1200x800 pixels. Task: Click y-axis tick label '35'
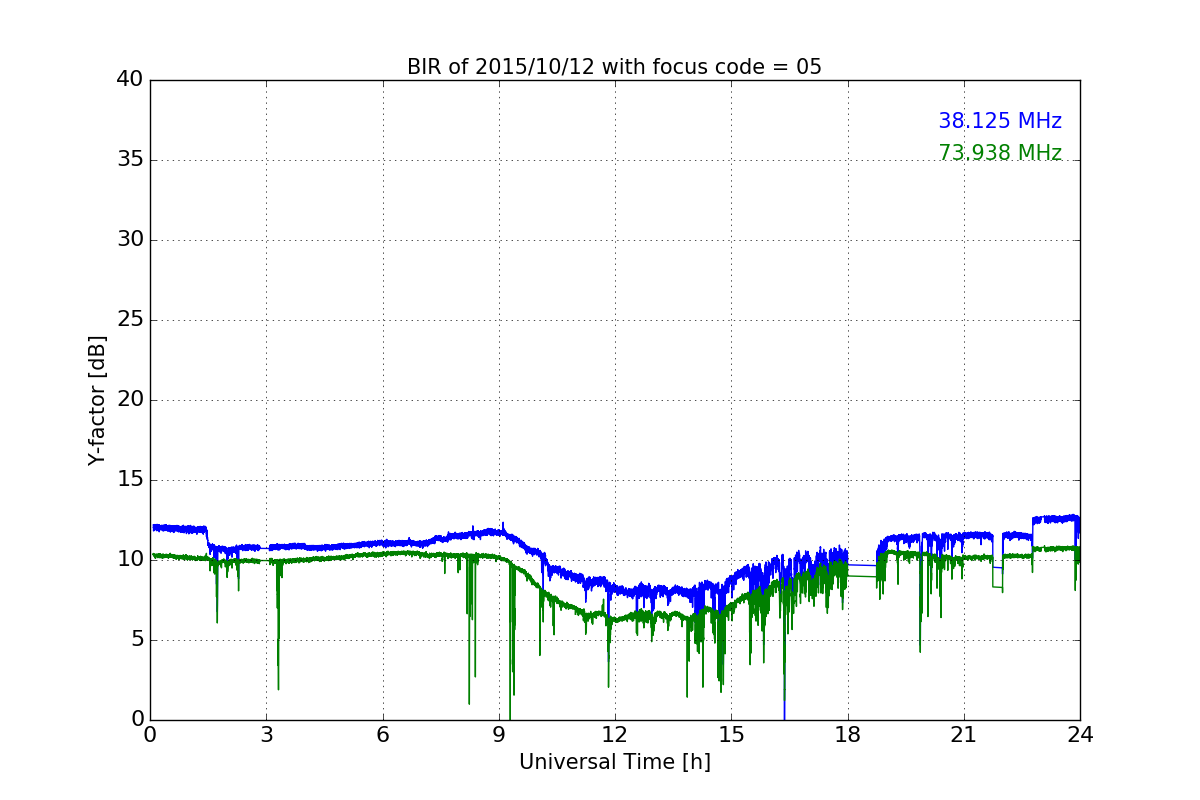130,160
